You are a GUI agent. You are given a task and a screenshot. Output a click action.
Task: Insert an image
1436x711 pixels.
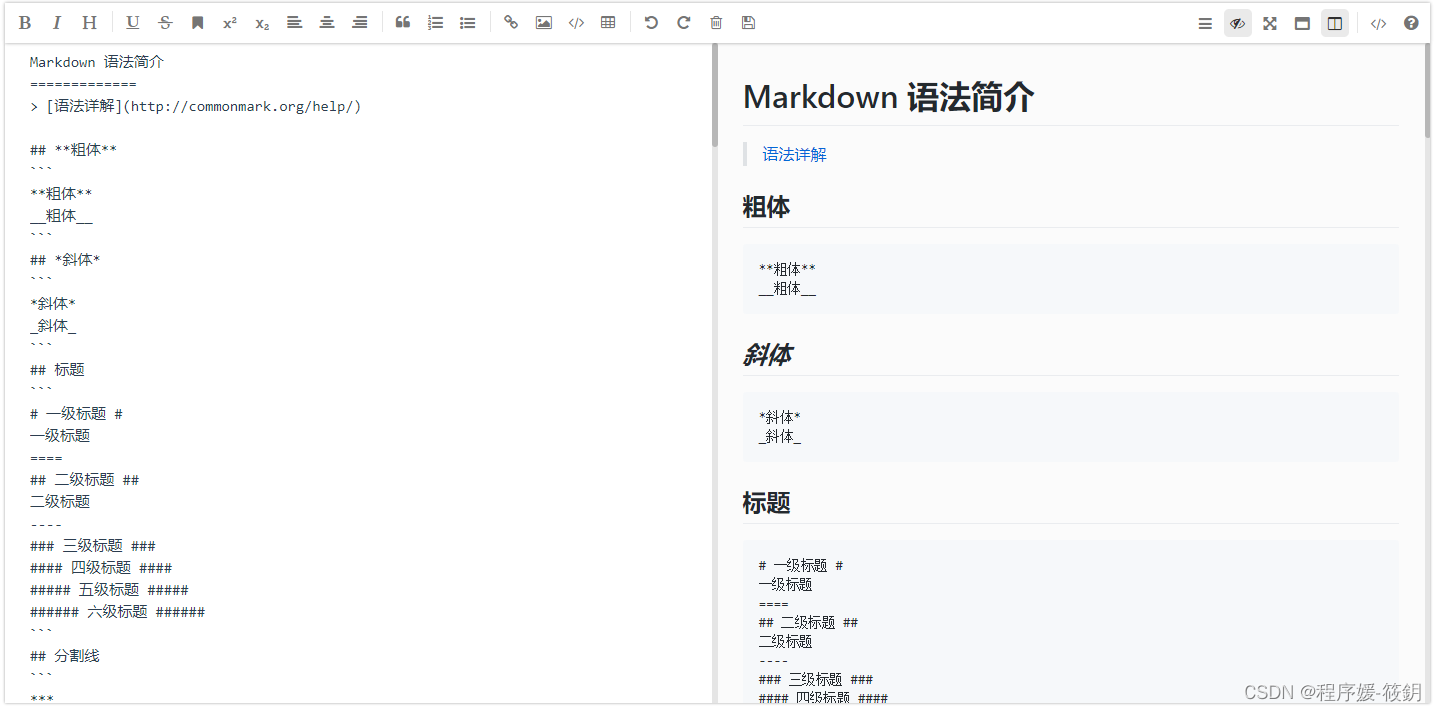click(543, 23)
